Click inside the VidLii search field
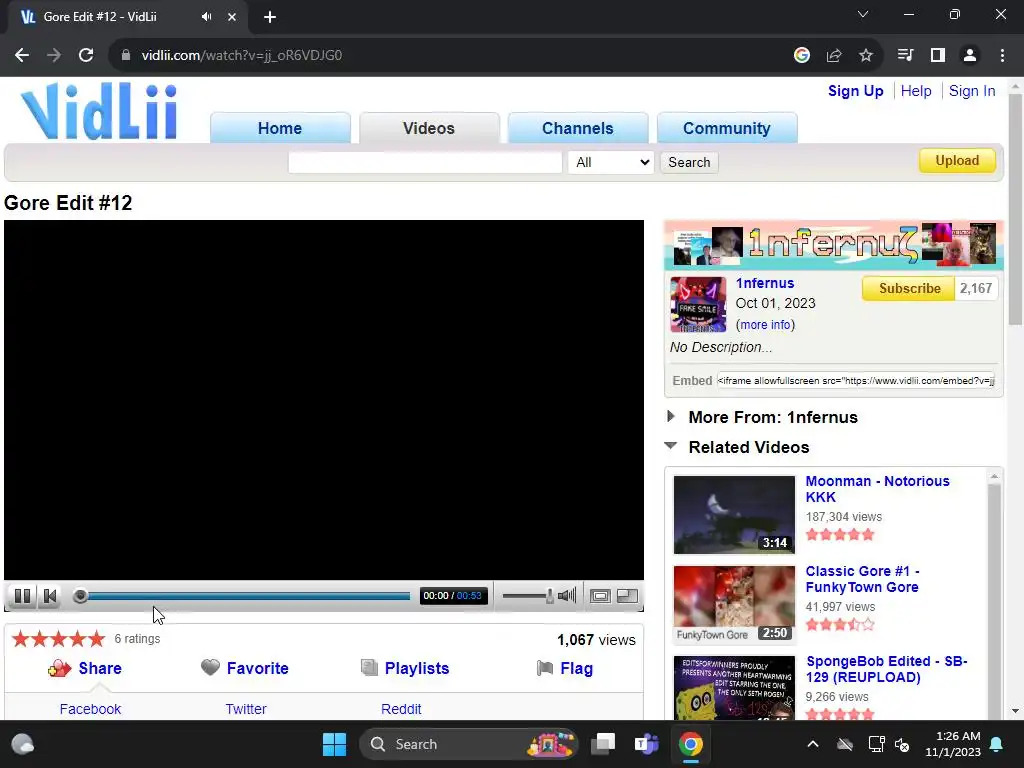Viewport: 1024px width, 768px height. click(x=425, y=162)
